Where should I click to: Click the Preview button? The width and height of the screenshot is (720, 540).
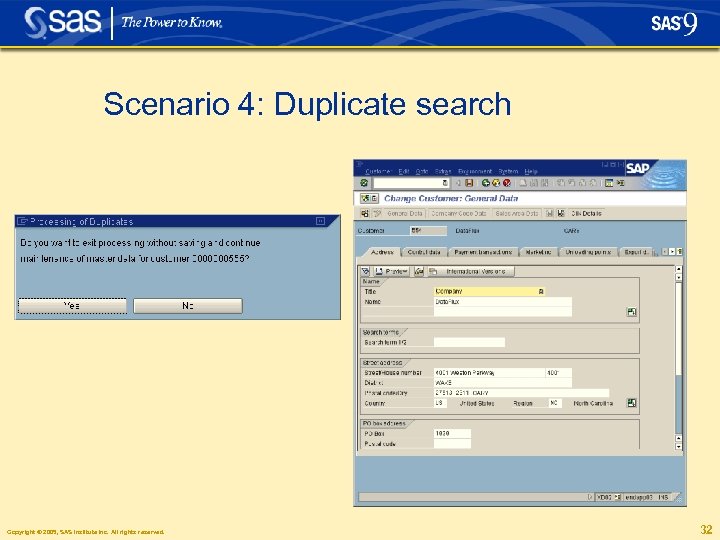pyautogui.click(x=391, y=271)
